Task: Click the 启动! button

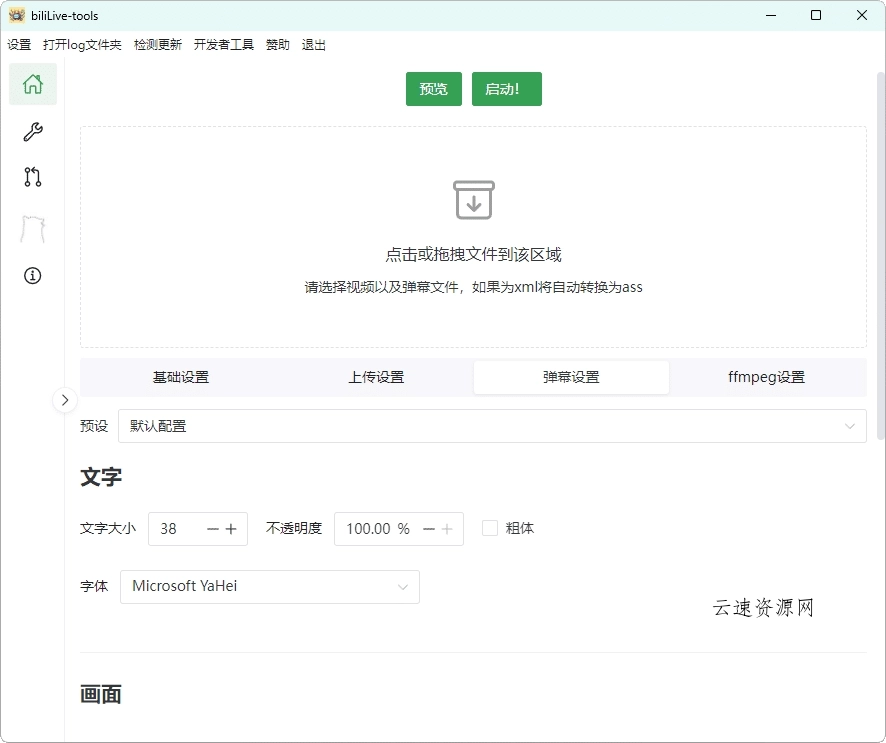Action: point(506,88)
